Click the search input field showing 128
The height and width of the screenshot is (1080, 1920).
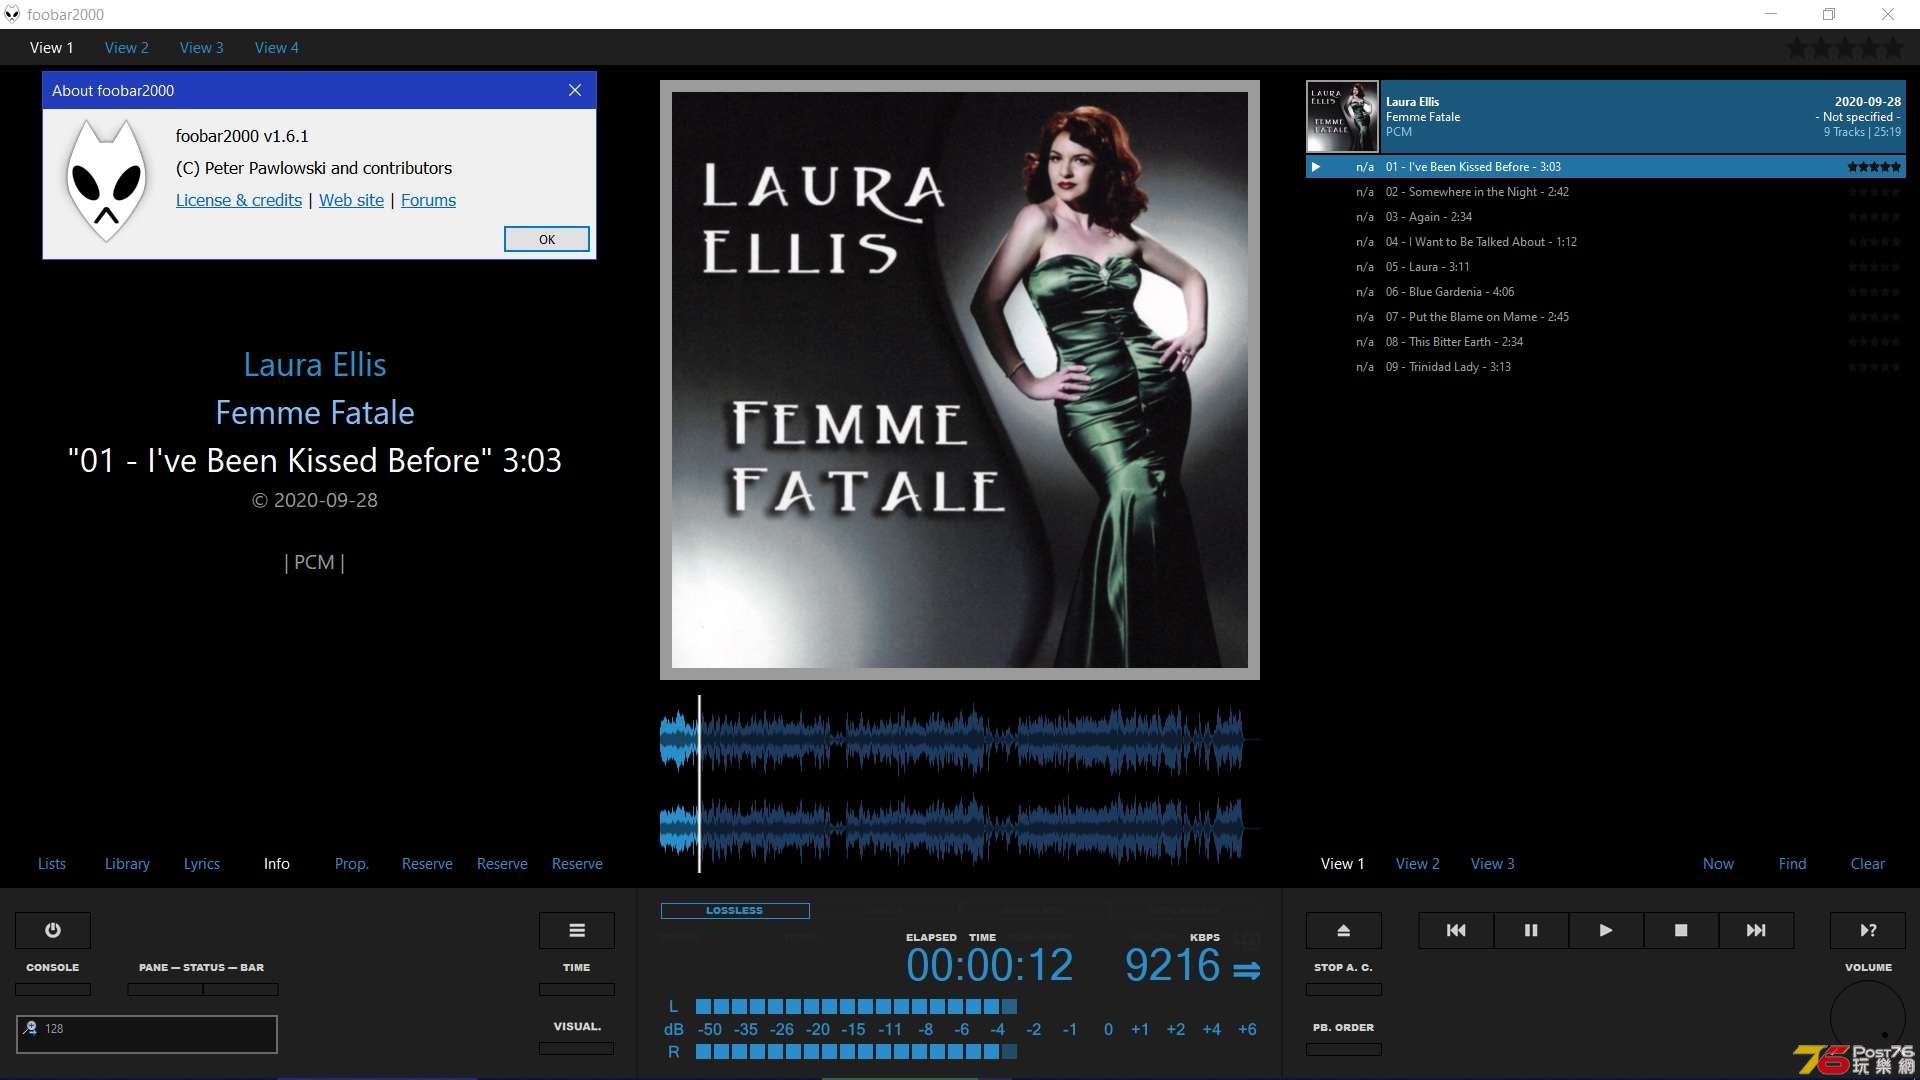pos(147,1034)
